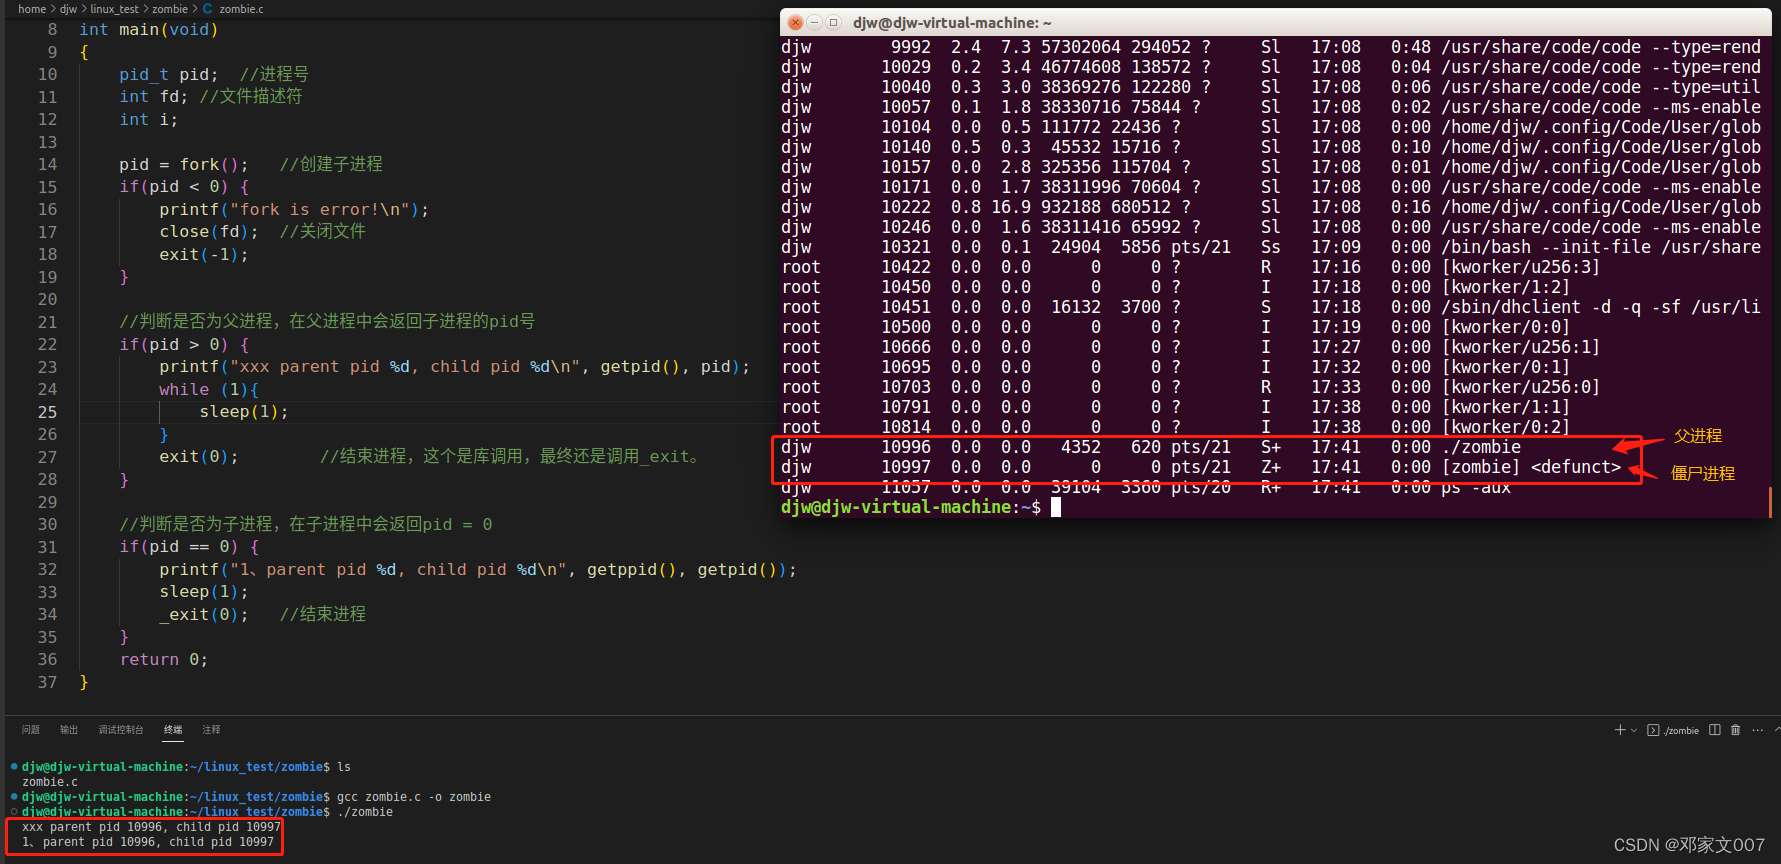
Task: Click the 'sleep(1);' line inside the while loop
Action: tap(244, 412)
